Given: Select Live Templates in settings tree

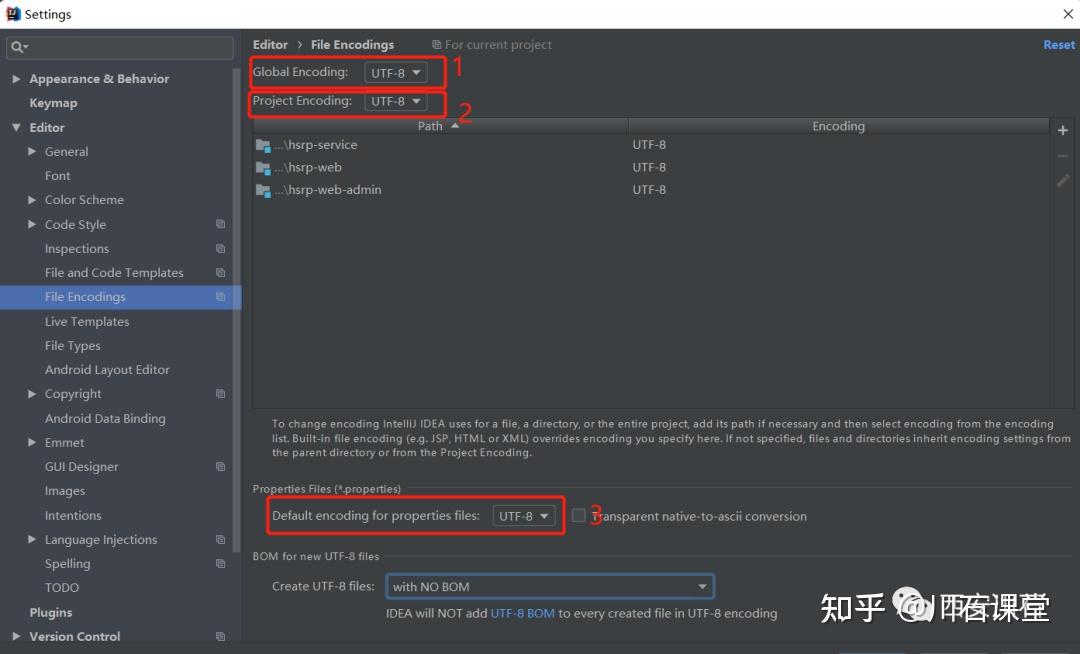Looking at the screenshot, I should [x=87, y=321].
